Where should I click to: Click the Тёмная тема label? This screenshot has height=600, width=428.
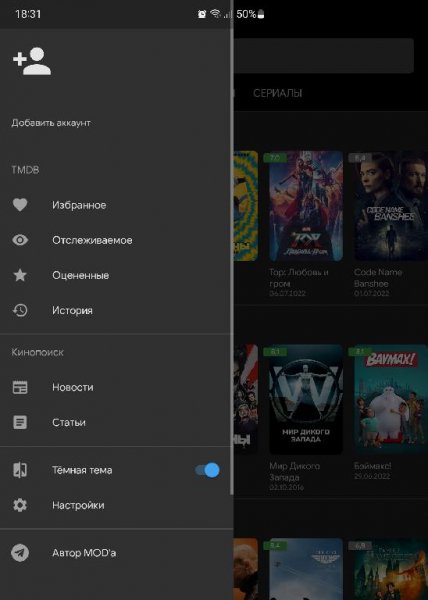(82, 470)
